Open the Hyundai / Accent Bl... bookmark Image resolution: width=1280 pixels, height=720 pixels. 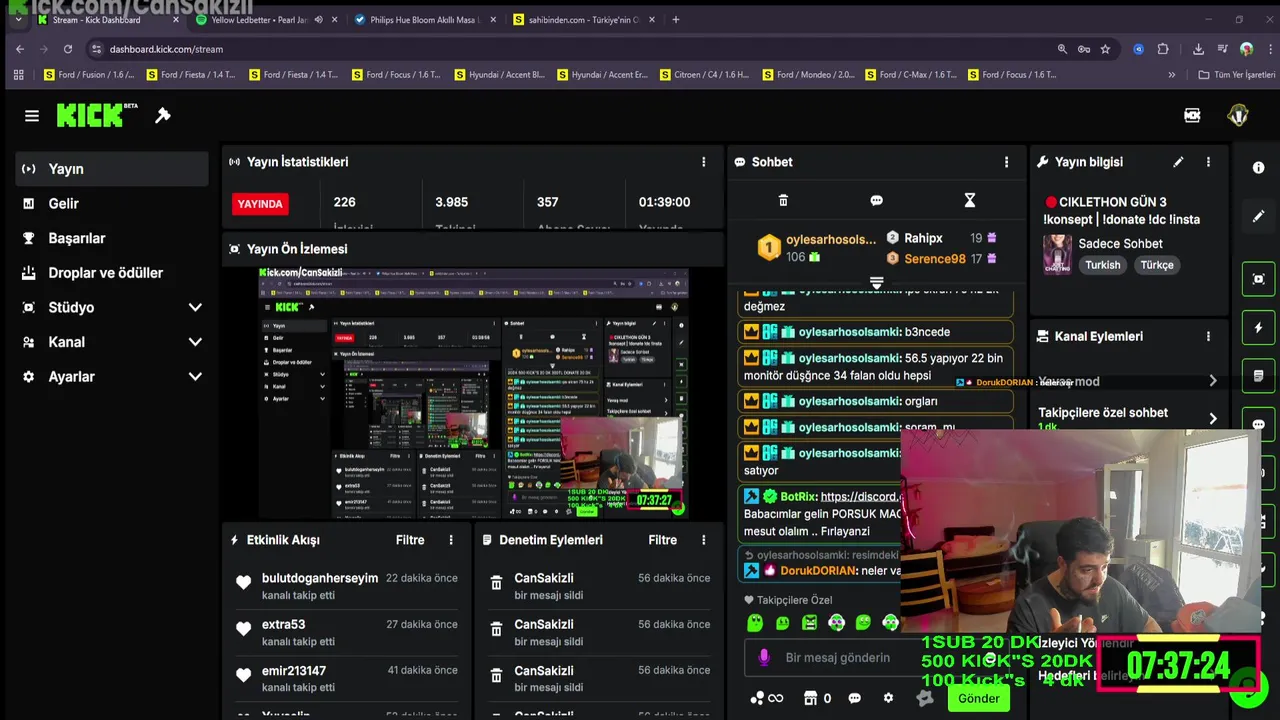(502, 75)
